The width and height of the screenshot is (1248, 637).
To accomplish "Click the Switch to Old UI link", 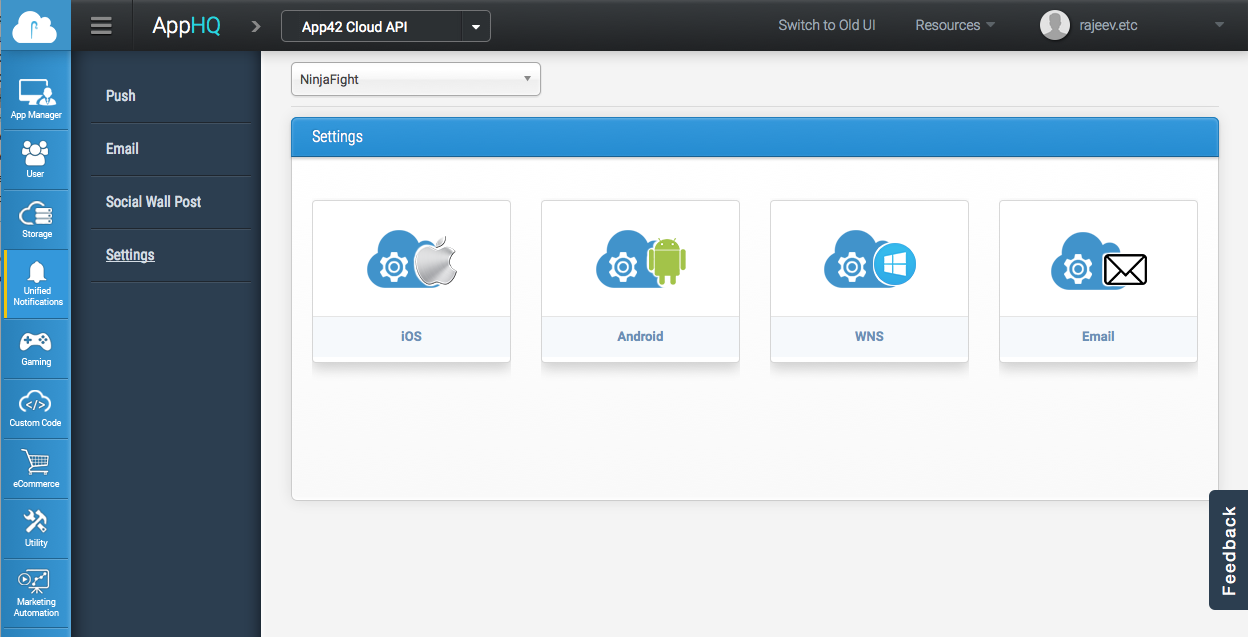I will coord(826,25).
